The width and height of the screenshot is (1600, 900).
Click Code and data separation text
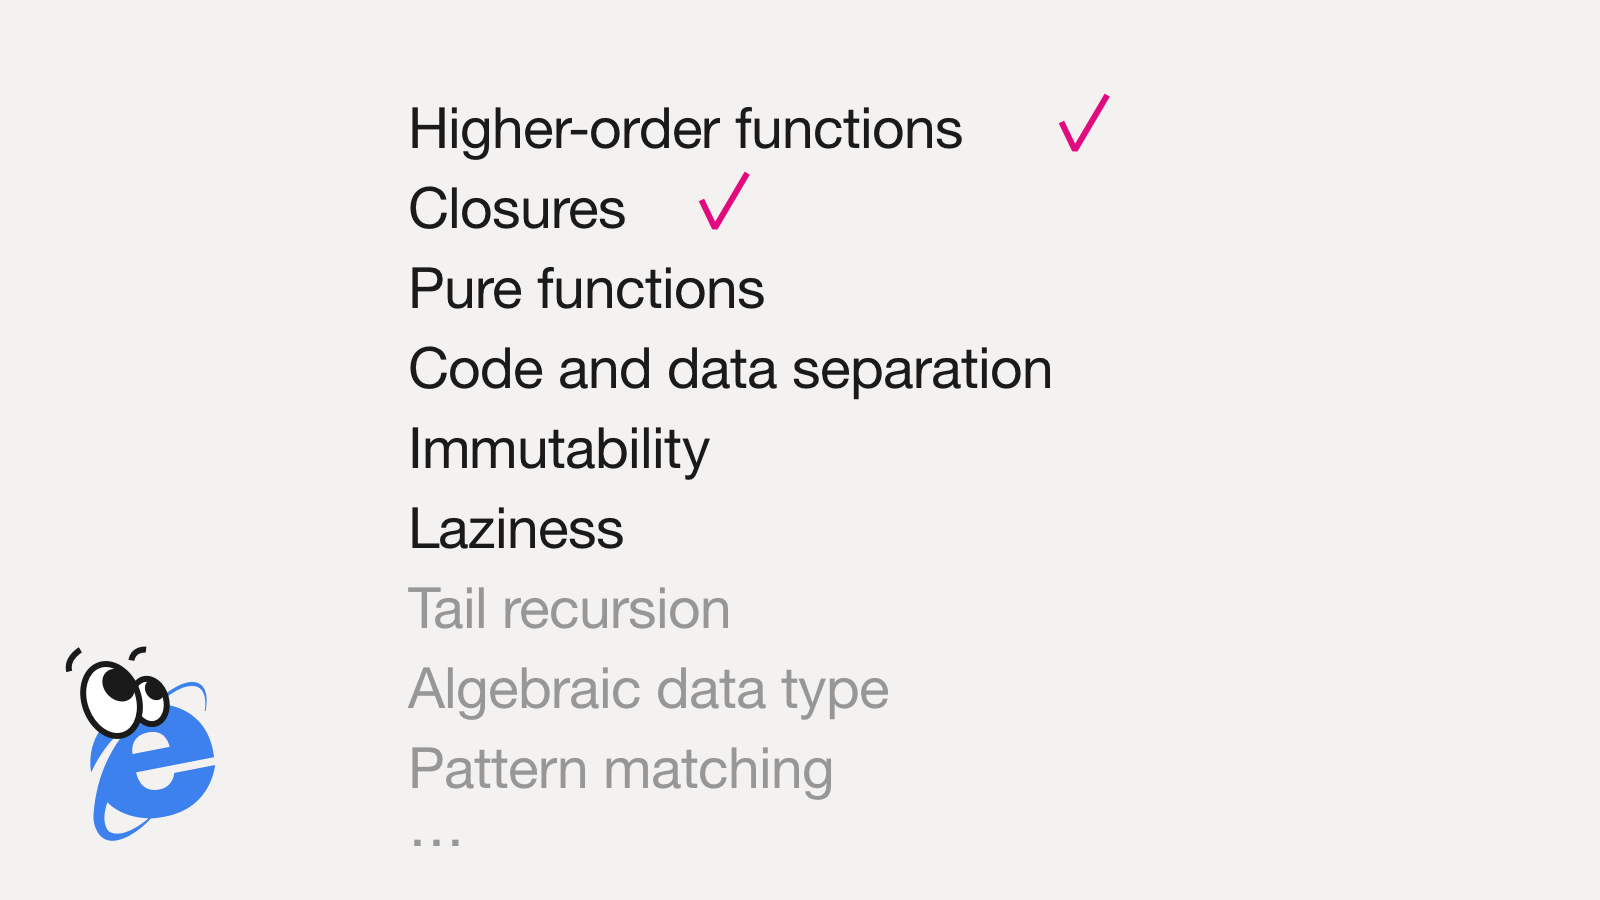tap(731, 370)
